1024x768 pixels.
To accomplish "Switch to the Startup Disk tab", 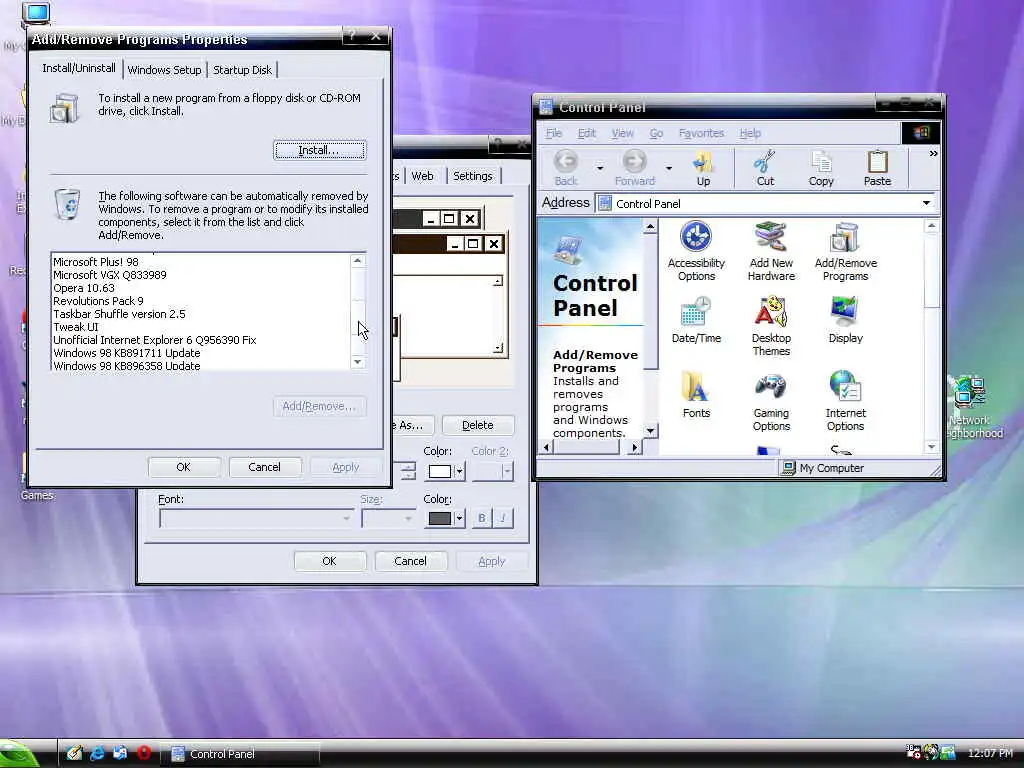I will [242, 70].
